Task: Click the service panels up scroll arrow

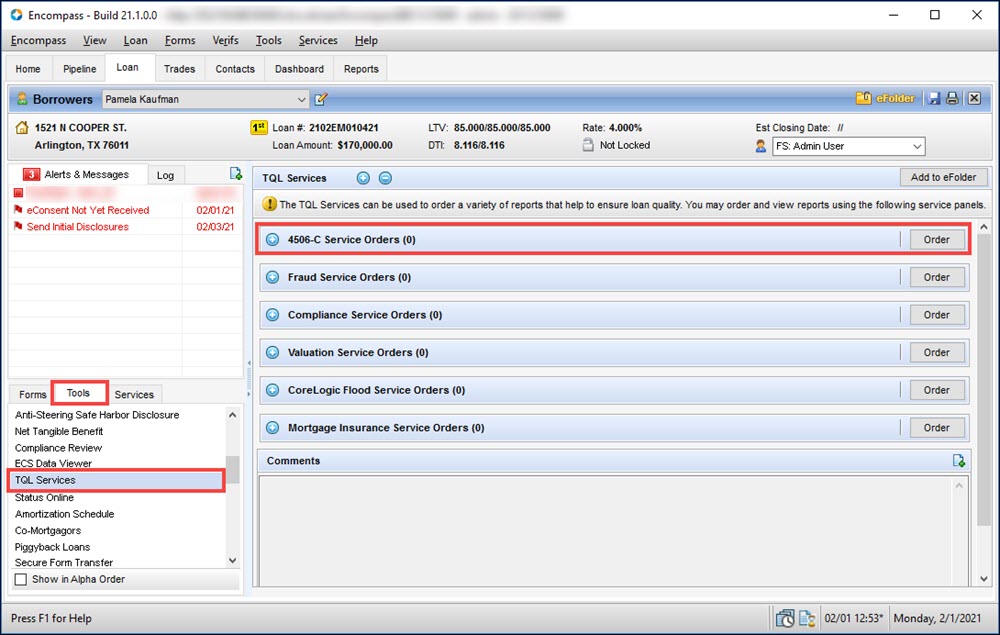Action: click(983, 227)
